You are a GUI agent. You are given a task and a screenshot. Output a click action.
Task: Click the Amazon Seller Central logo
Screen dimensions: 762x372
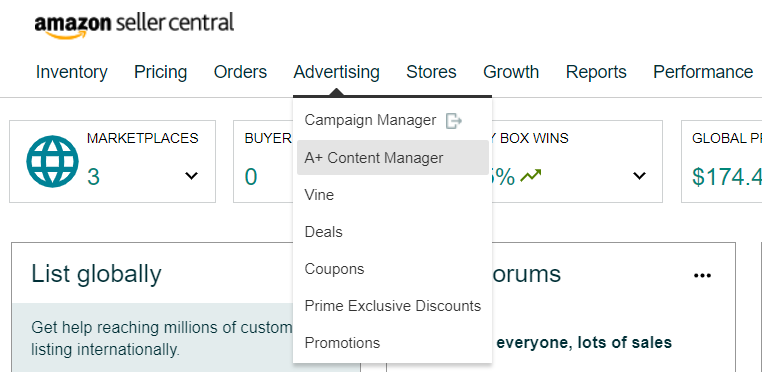tap(134, 26)
